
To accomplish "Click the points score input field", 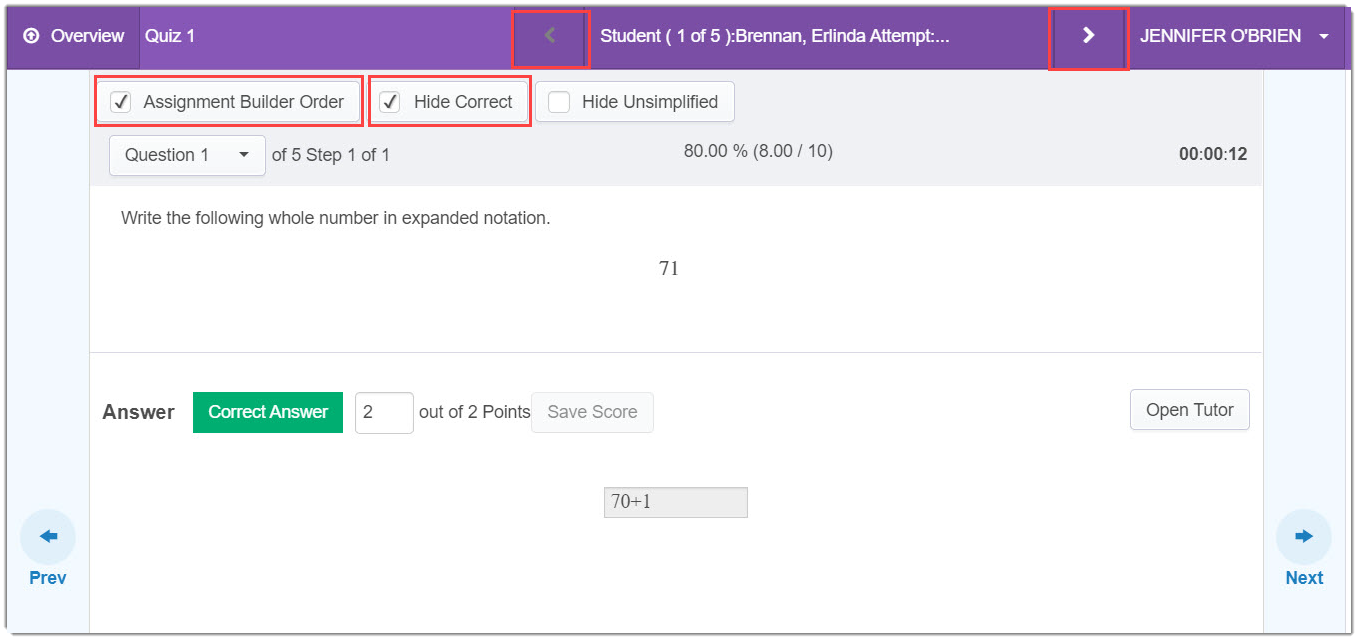I will click(384, 412).
